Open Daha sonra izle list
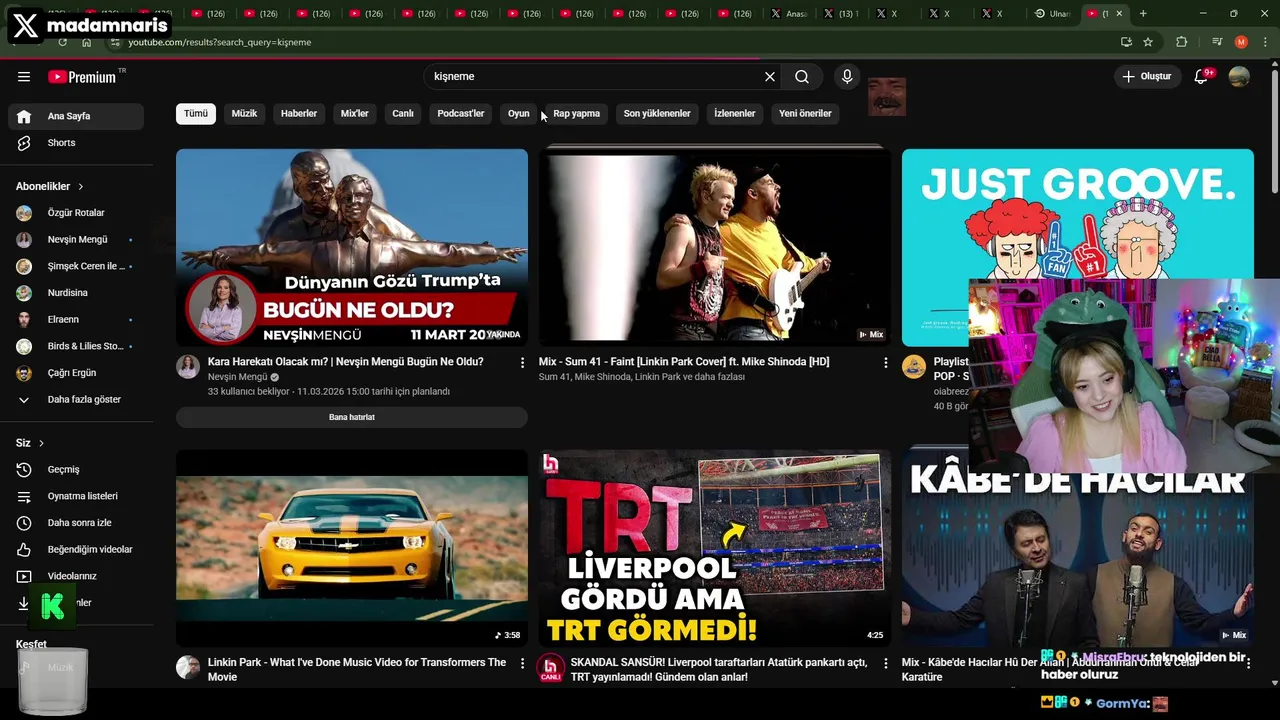 click(76, 523)
